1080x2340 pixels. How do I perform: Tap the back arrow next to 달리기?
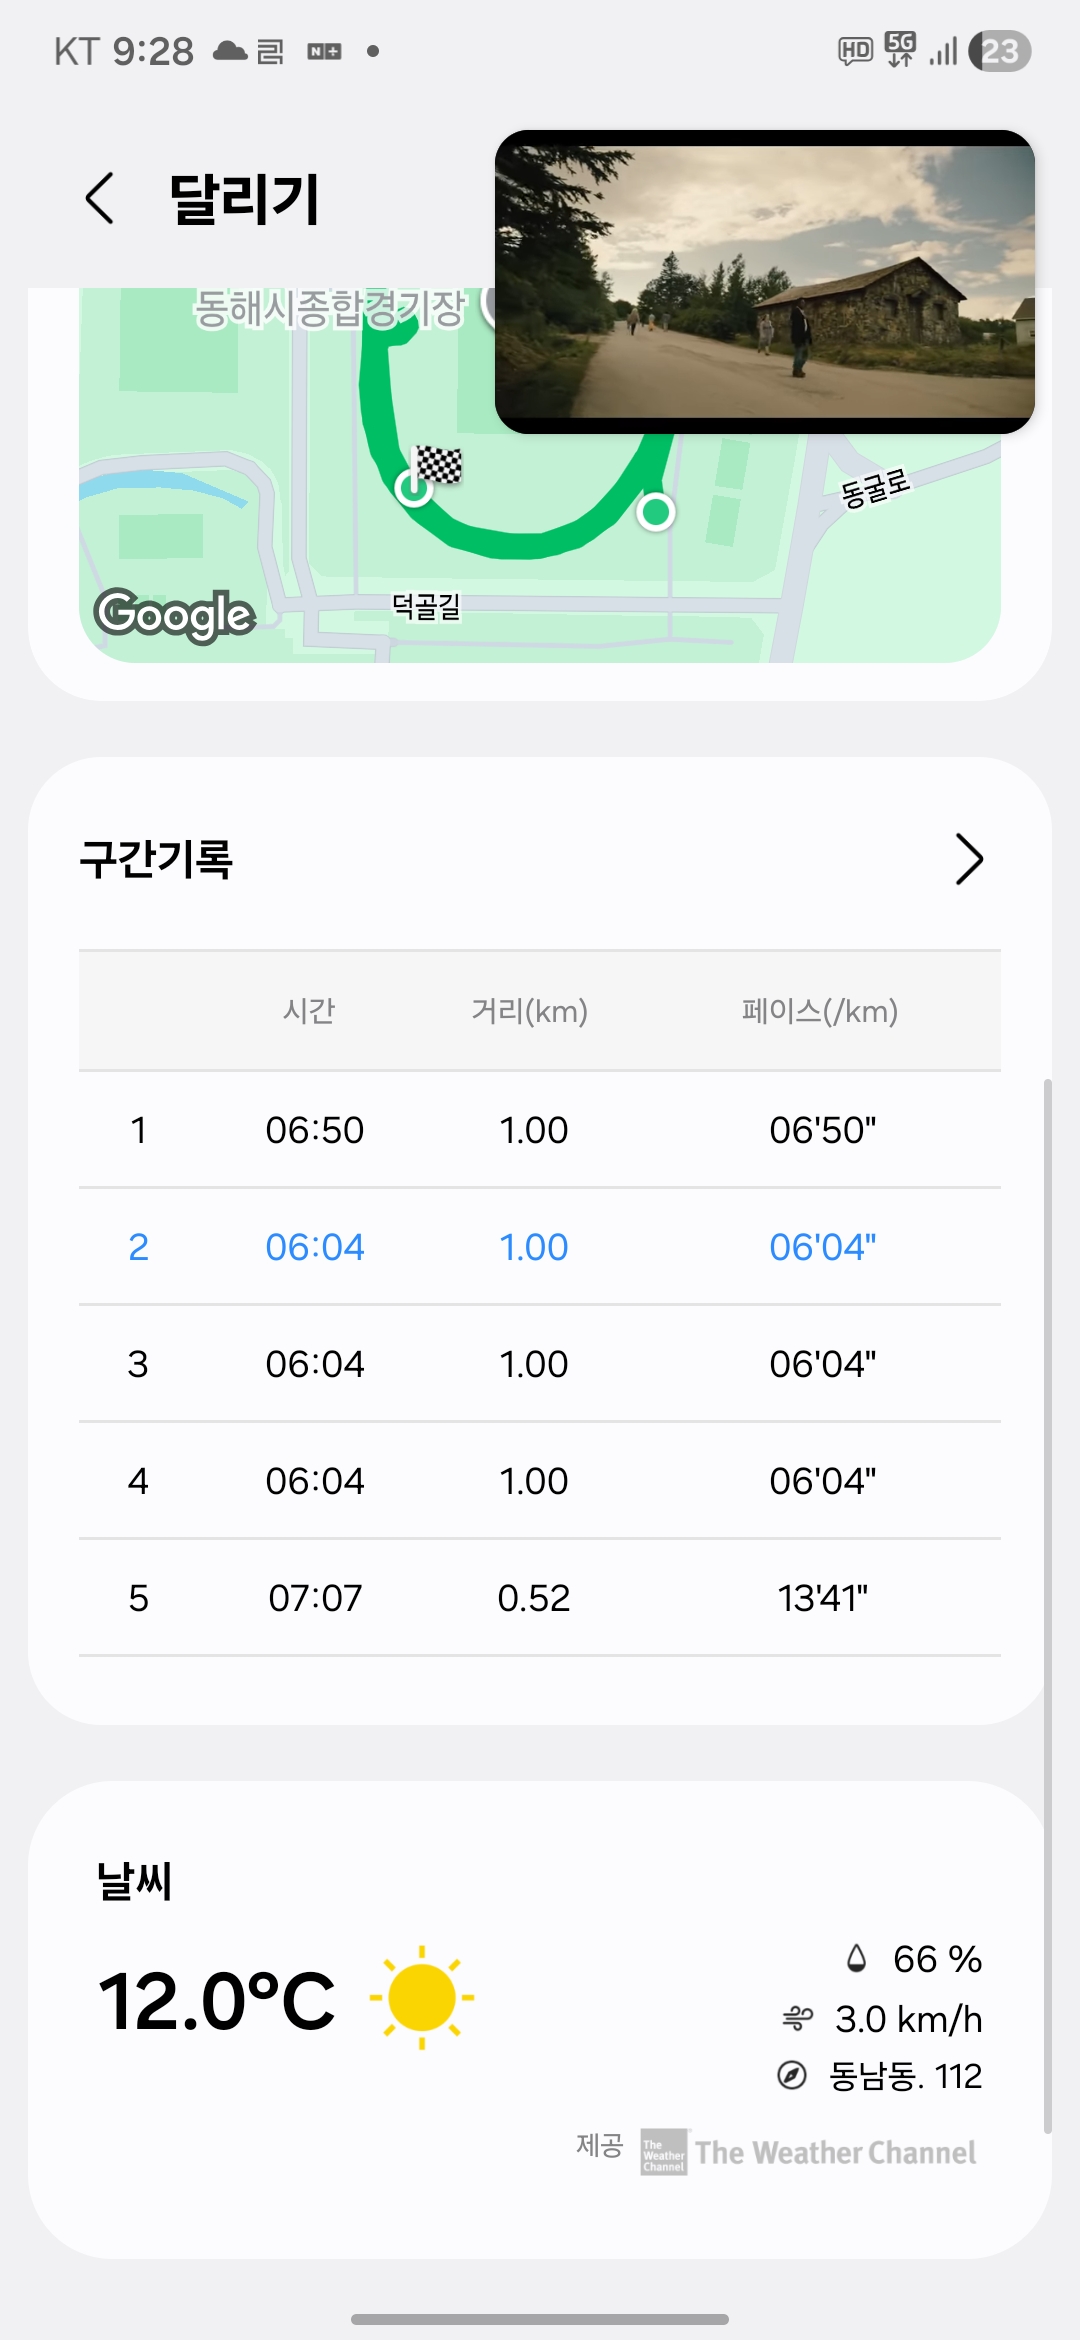tap(100, 198)
